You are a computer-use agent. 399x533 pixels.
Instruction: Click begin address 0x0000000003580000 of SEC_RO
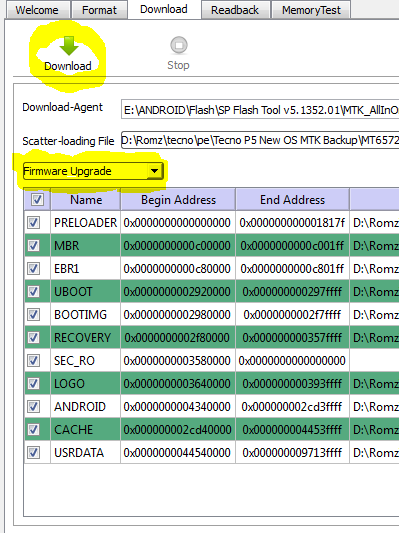tap(178, 361)
